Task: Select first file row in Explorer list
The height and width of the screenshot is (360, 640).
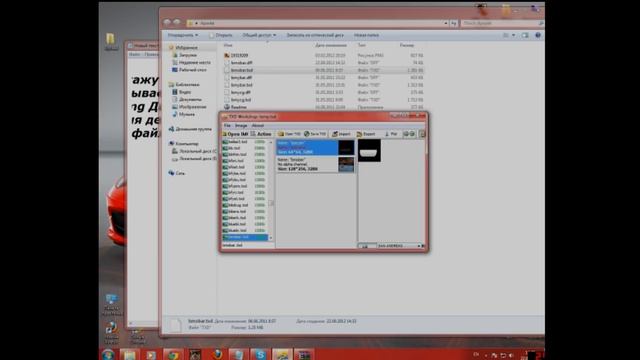Action: pyautogui.click(x=323, y=55)
